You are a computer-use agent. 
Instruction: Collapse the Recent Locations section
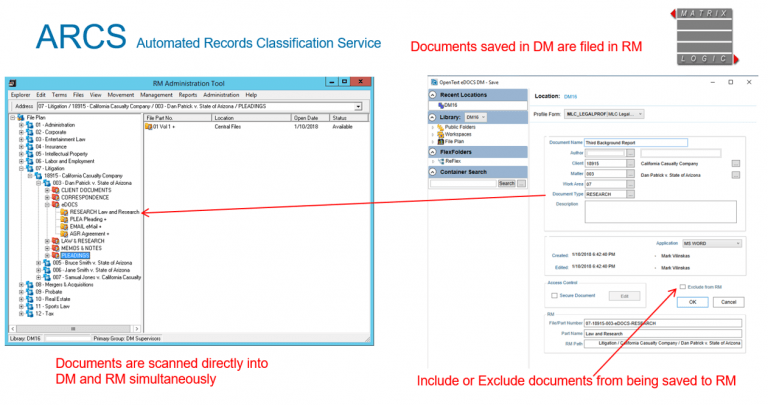[x=433, y=95]
